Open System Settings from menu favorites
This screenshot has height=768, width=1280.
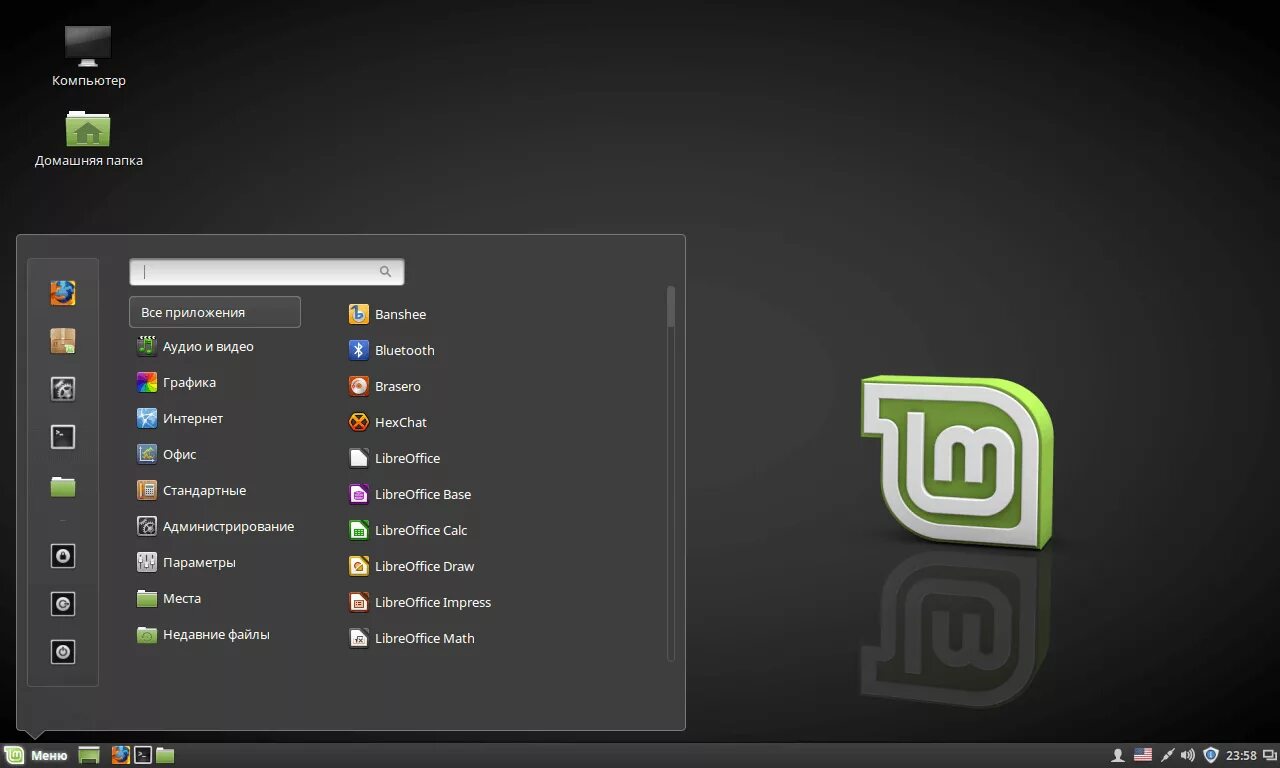pos(63,389)
